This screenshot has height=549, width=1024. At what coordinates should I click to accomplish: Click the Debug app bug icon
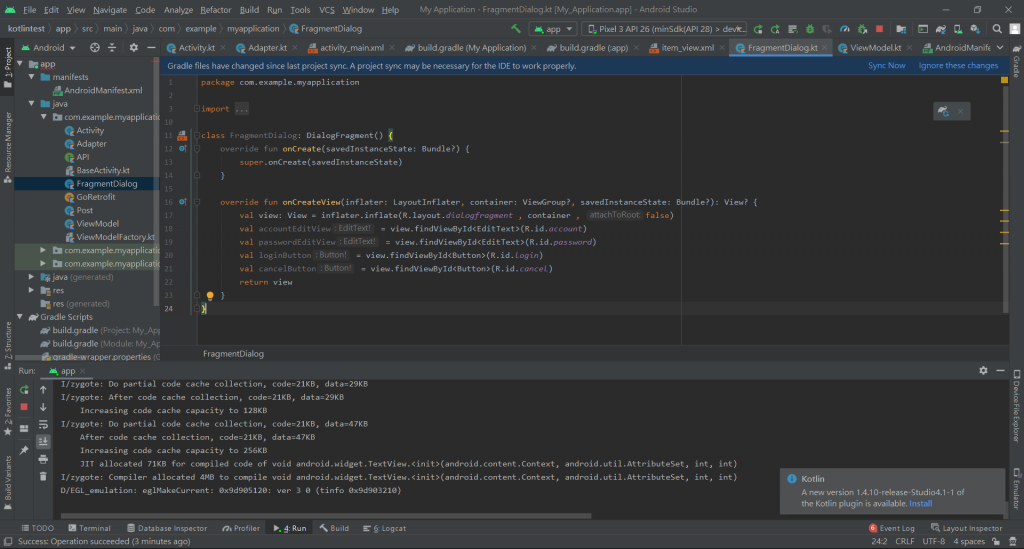pos(810,29)
